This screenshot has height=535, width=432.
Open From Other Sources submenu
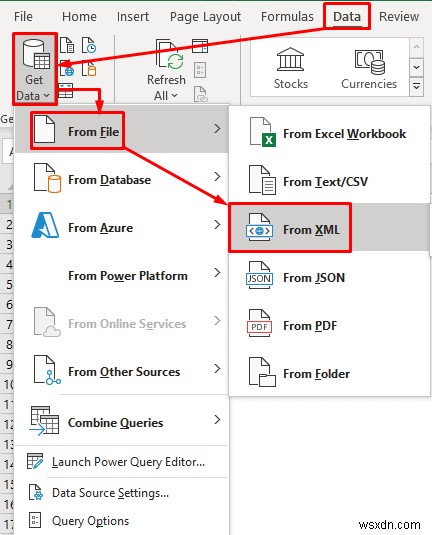(122, 371)
